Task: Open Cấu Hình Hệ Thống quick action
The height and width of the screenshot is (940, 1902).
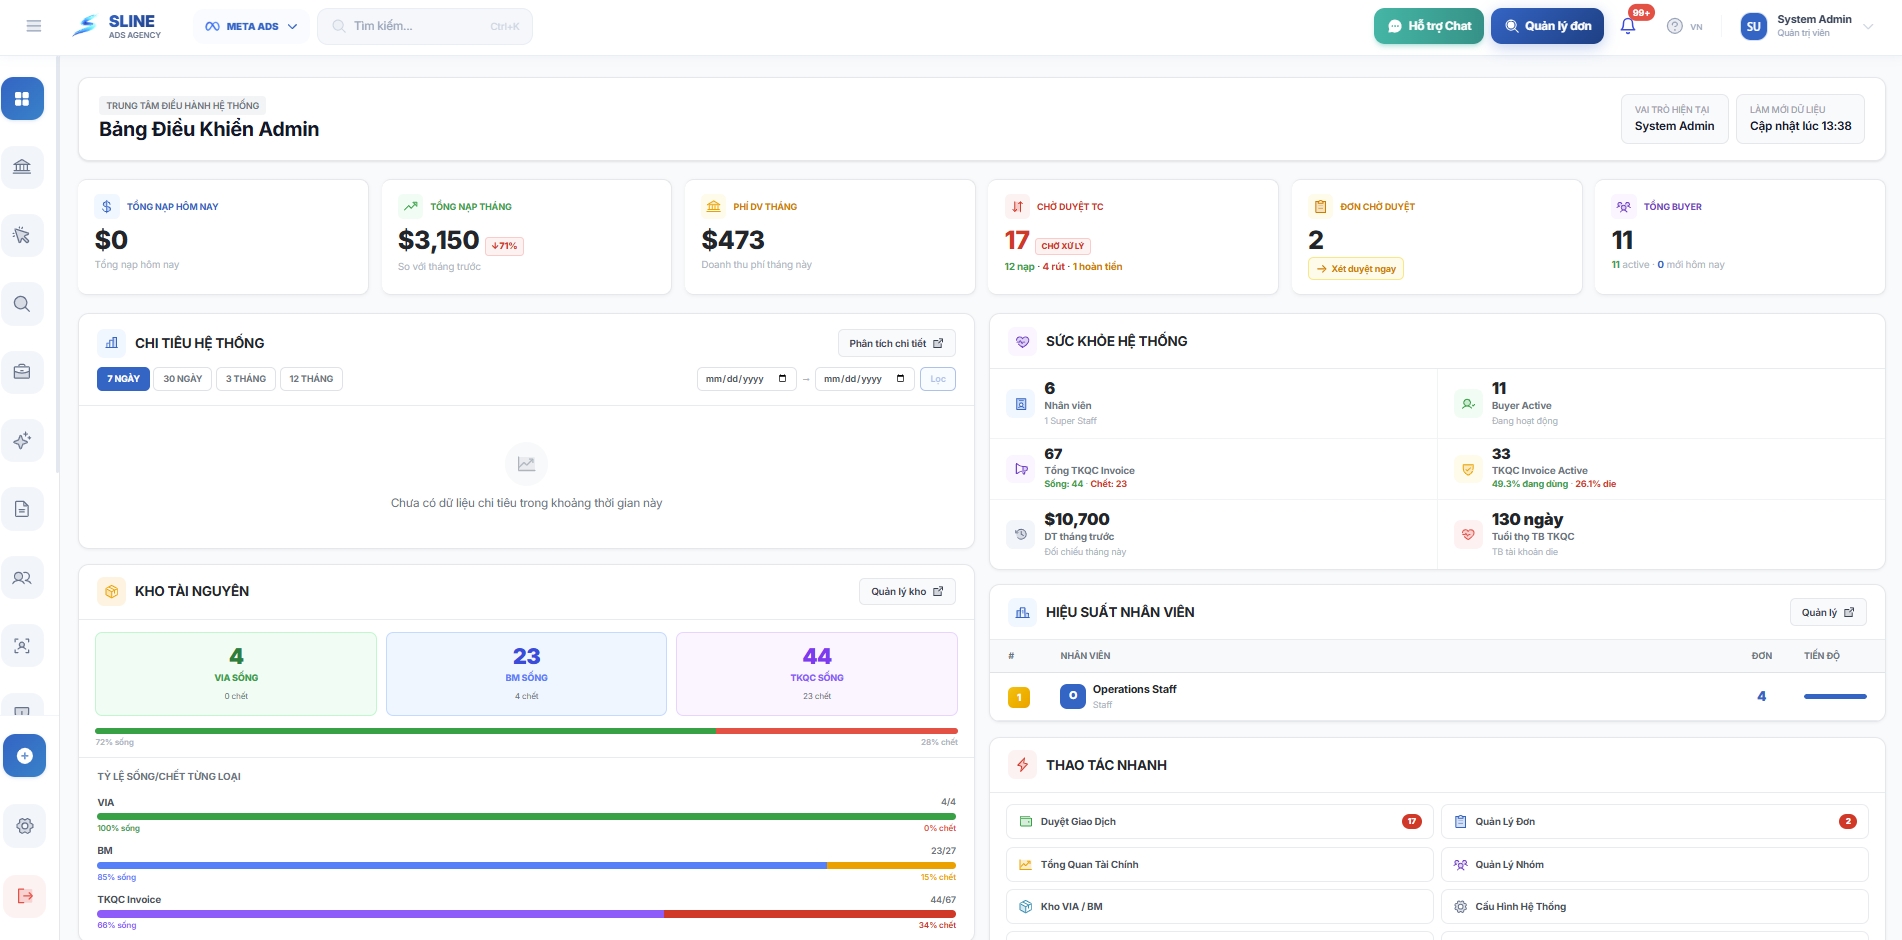Action: [1654, 907]
